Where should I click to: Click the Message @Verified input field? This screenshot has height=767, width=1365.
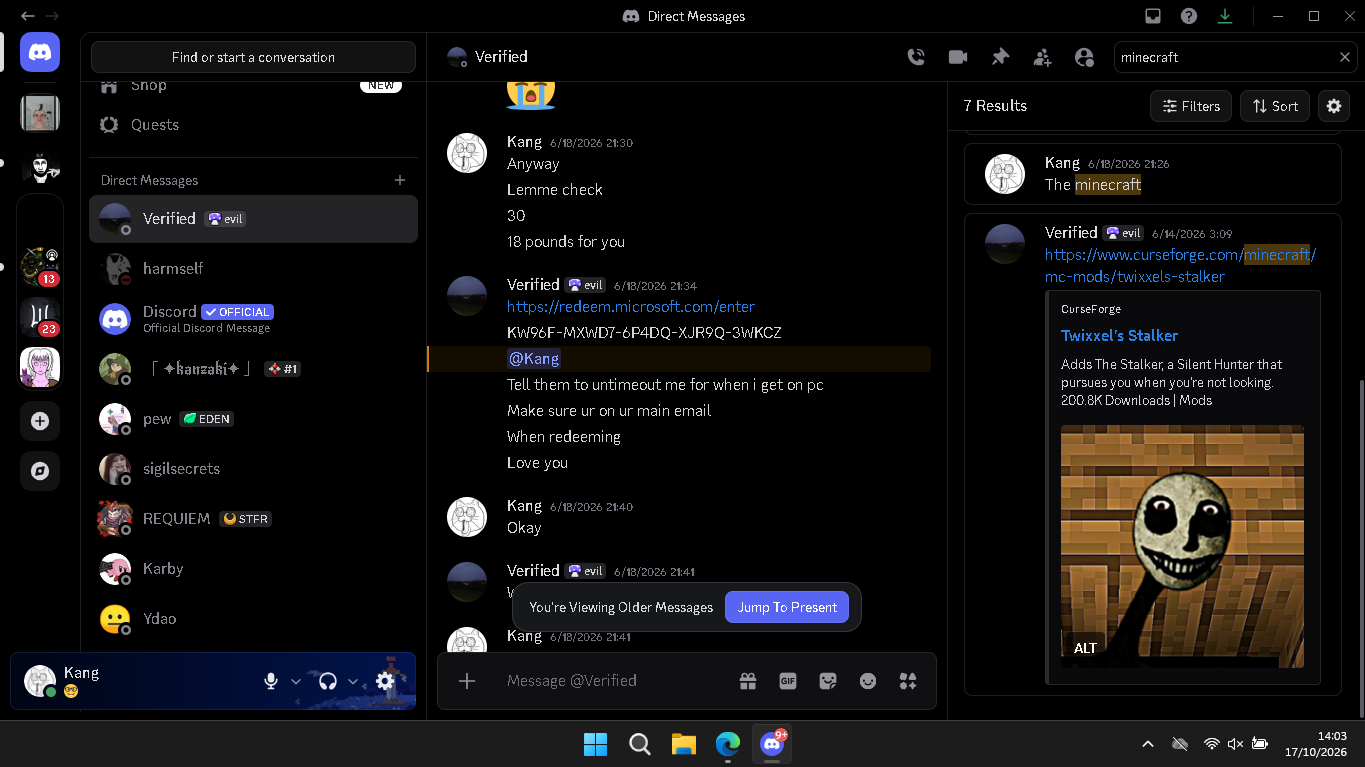610,681
